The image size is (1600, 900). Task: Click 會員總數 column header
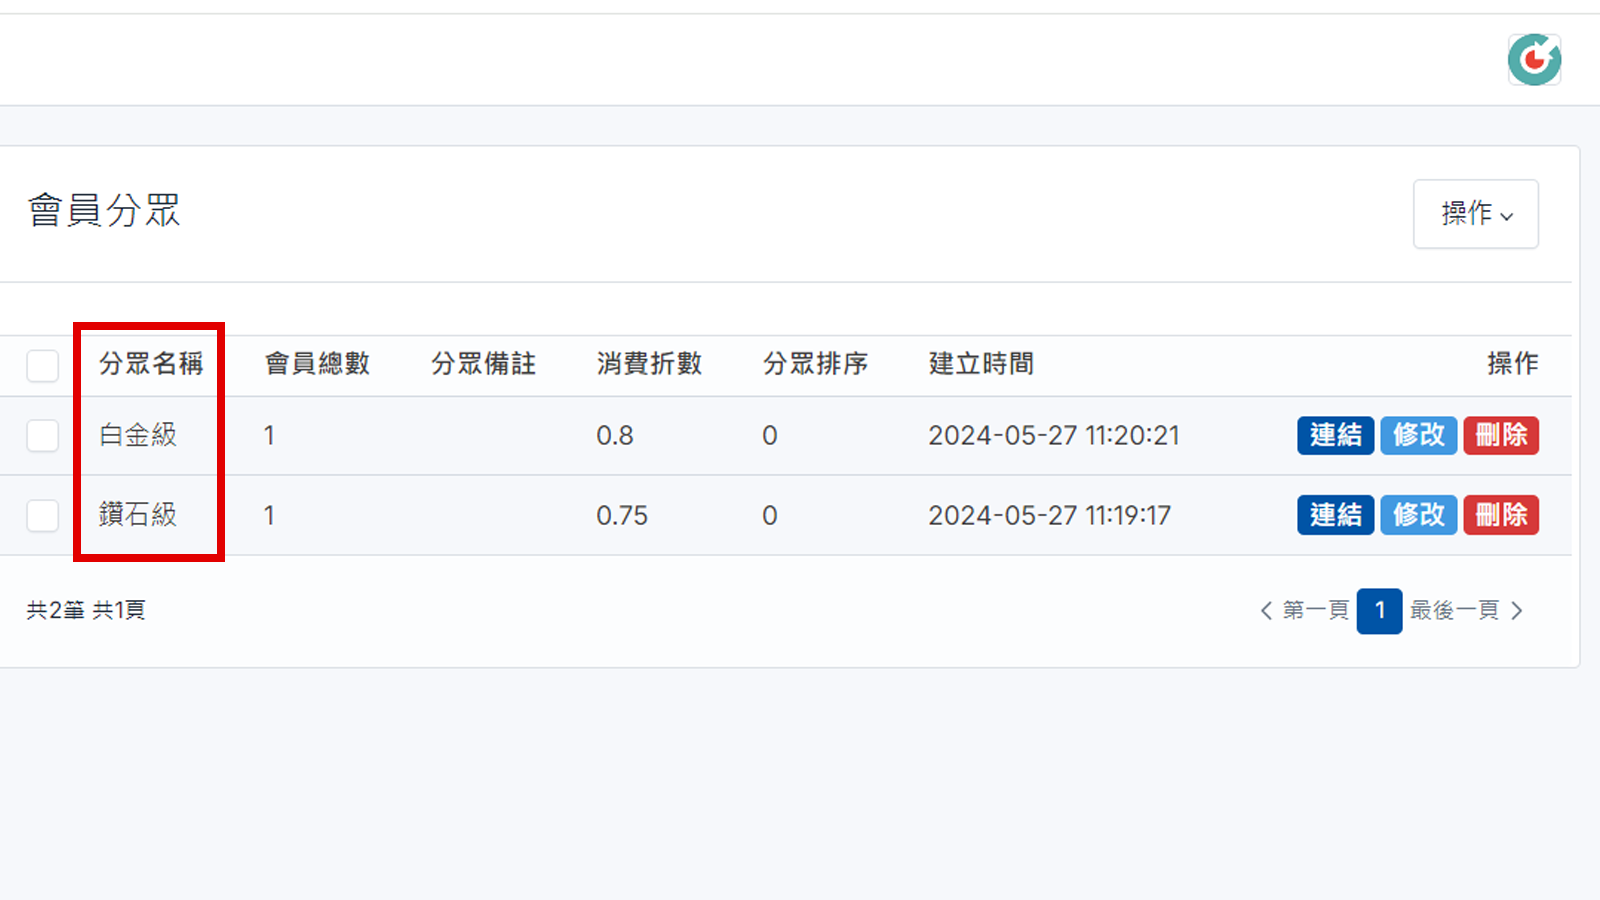pyautogui.click(x=317, y=364)
